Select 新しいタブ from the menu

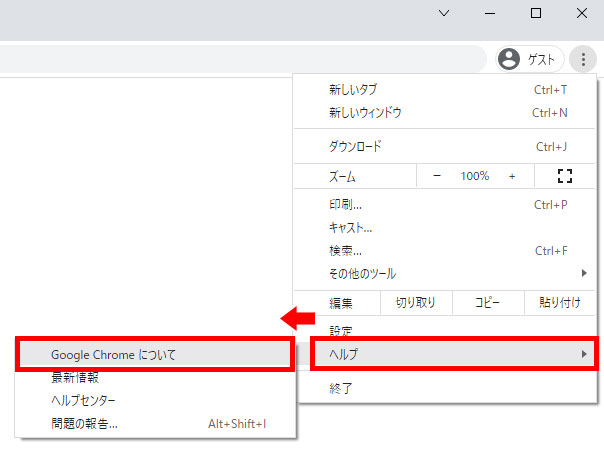[444, 90]
